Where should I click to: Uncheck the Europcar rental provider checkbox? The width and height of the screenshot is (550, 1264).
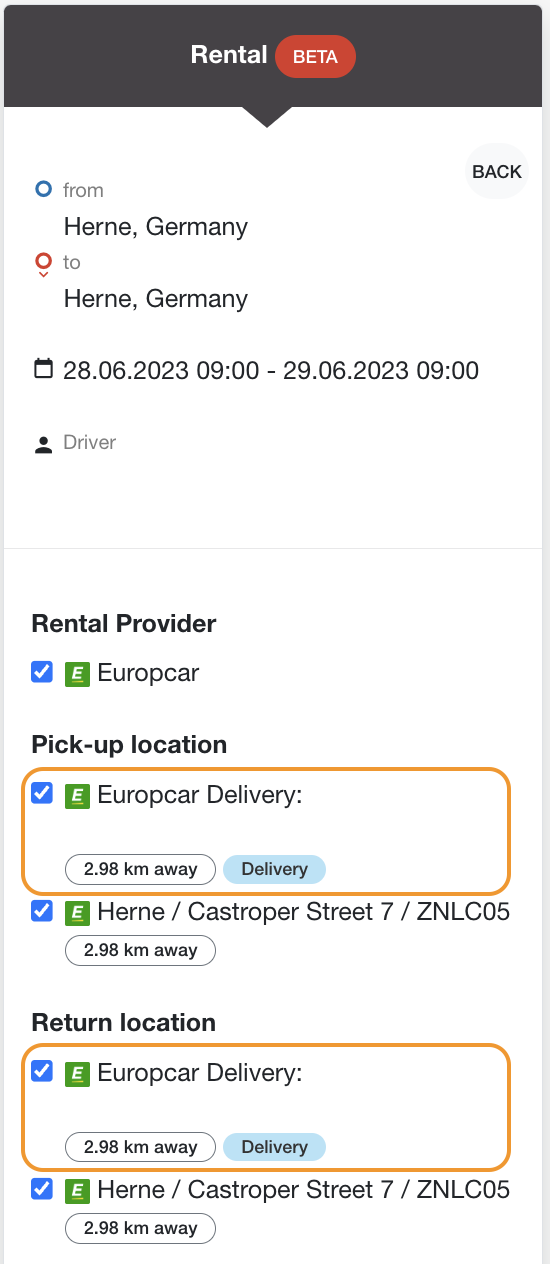pyautogui.click(x=42, y=672)
